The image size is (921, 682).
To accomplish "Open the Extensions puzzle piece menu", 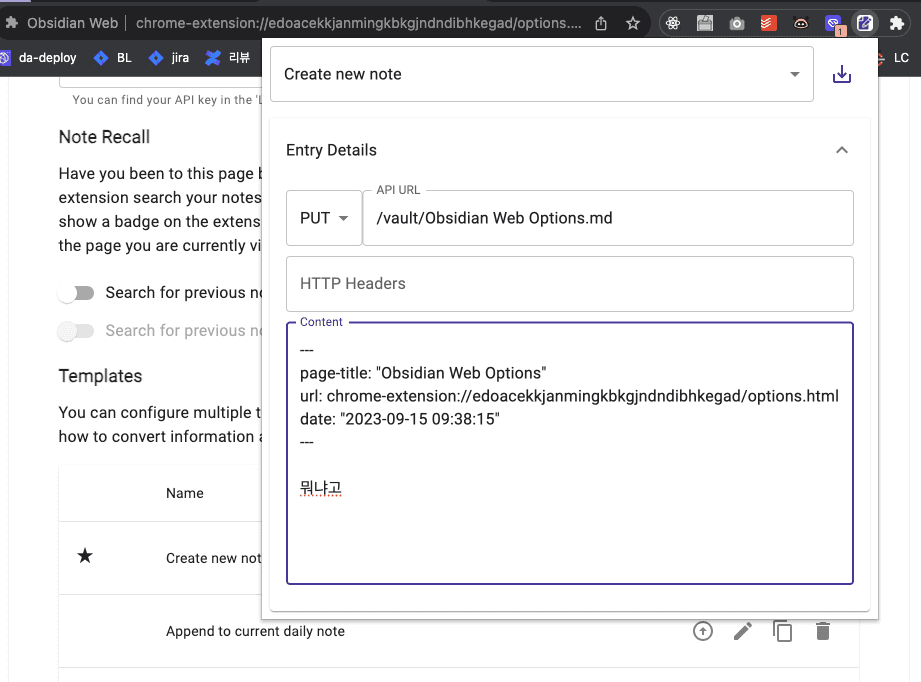I will (896, 23).
